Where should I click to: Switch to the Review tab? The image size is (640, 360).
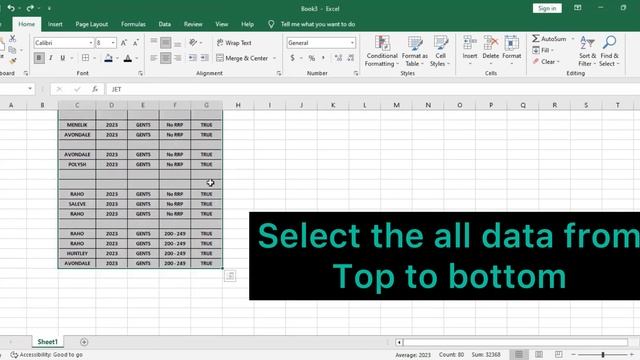(193, 24)
